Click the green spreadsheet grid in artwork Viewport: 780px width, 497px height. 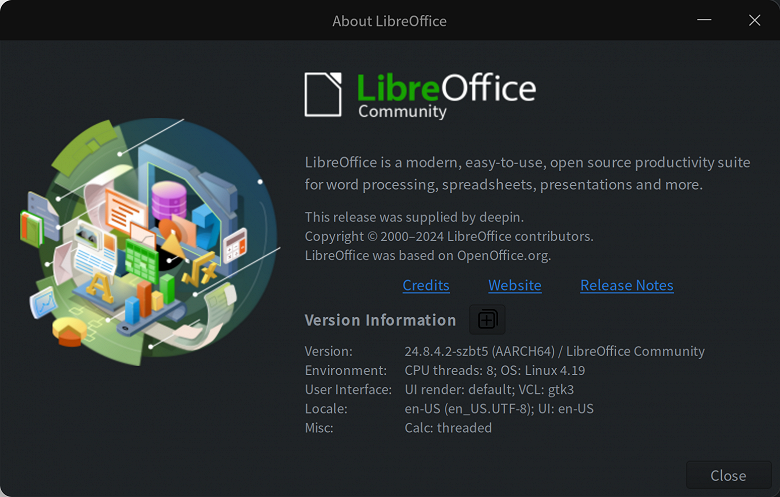coord(140,262)
